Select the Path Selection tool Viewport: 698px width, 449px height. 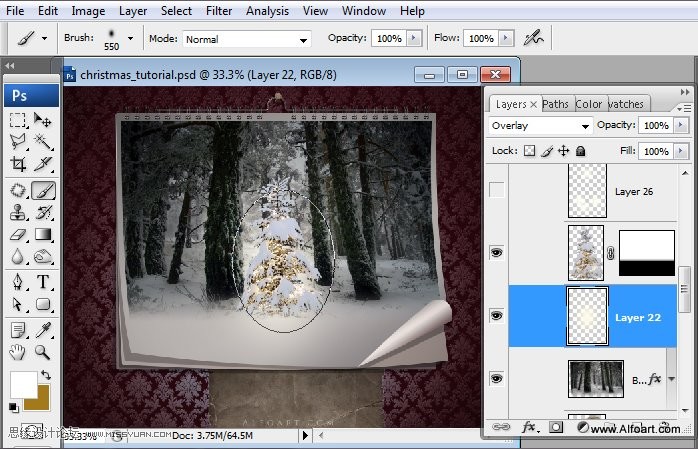18,304
